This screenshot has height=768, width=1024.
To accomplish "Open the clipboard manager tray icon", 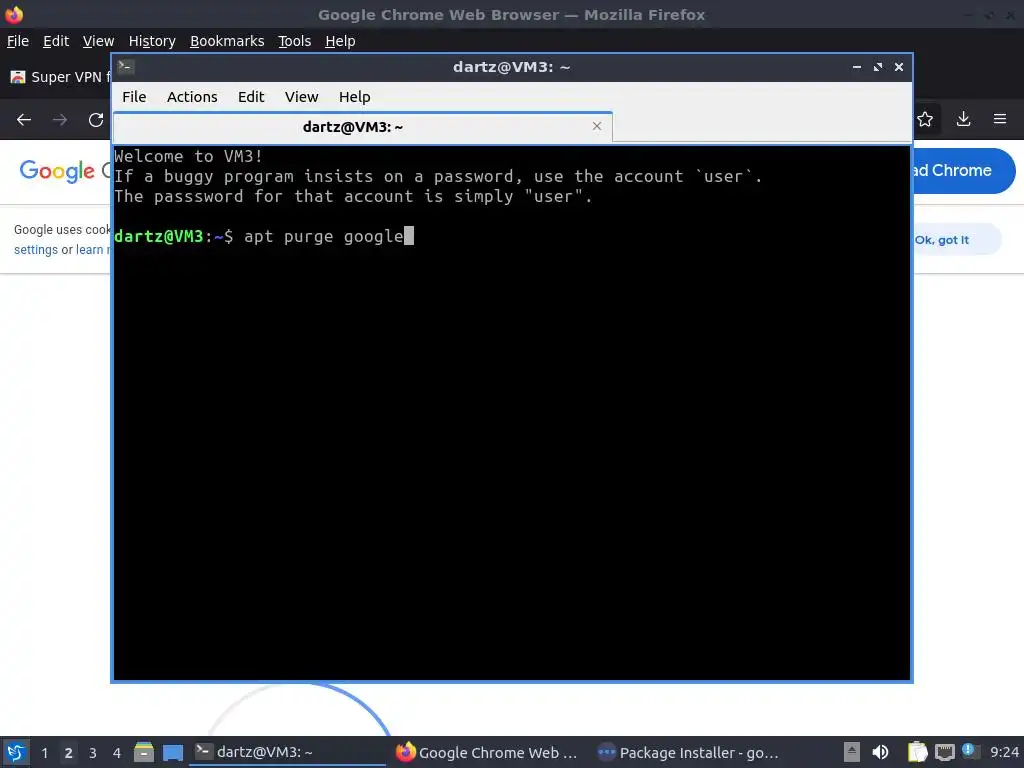I will point(918,752).
